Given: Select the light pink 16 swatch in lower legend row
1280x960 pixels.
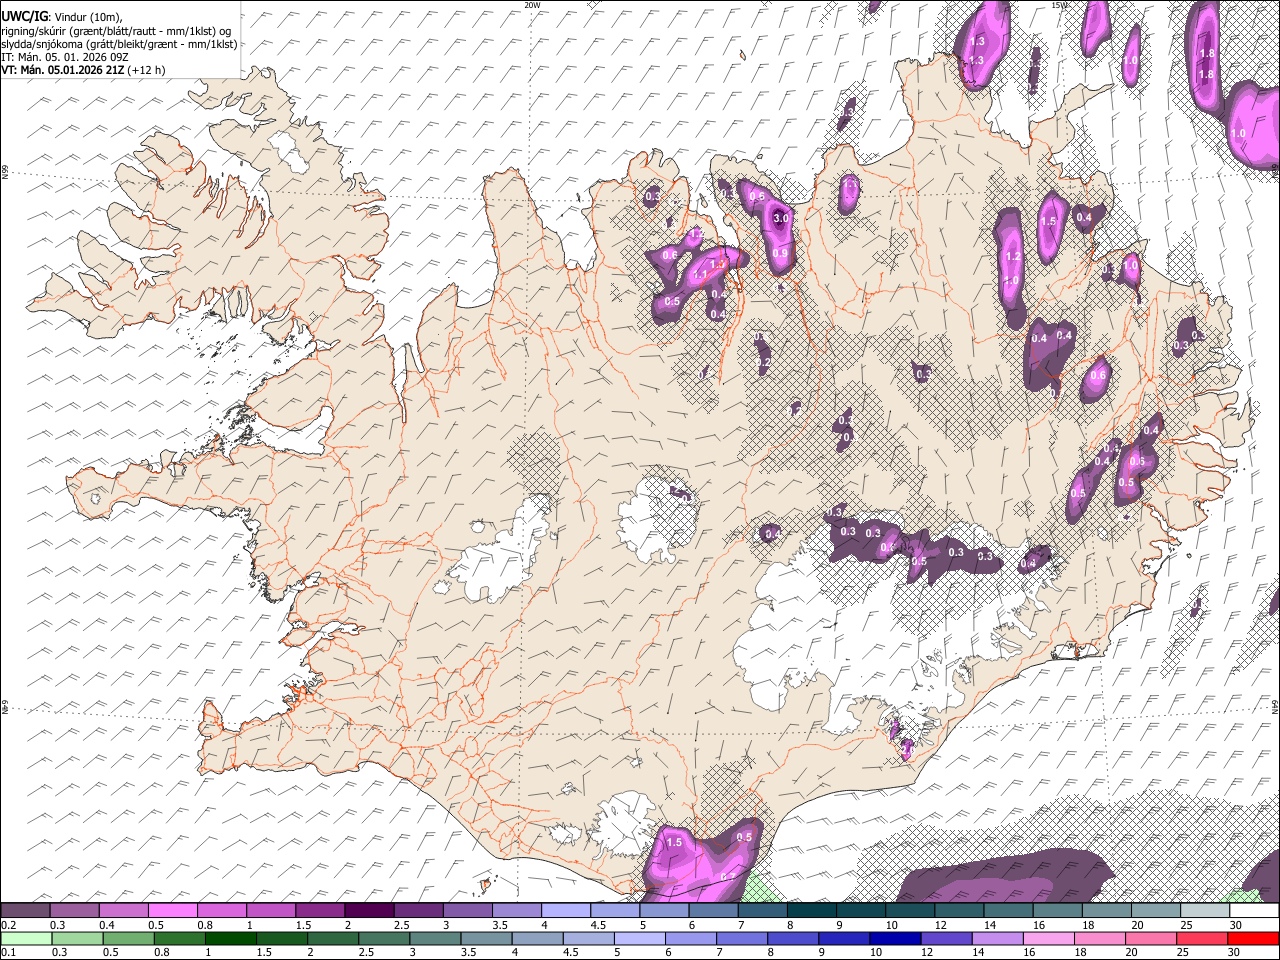Looking at the screenshot, I should [x=1049, y=938].
